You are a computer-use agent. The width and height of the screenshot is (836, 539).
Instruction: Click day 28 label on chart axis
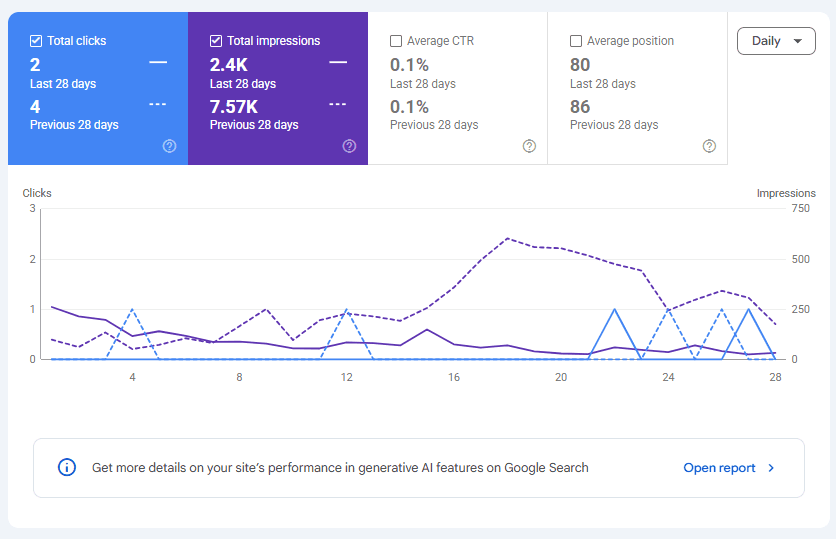775,377
